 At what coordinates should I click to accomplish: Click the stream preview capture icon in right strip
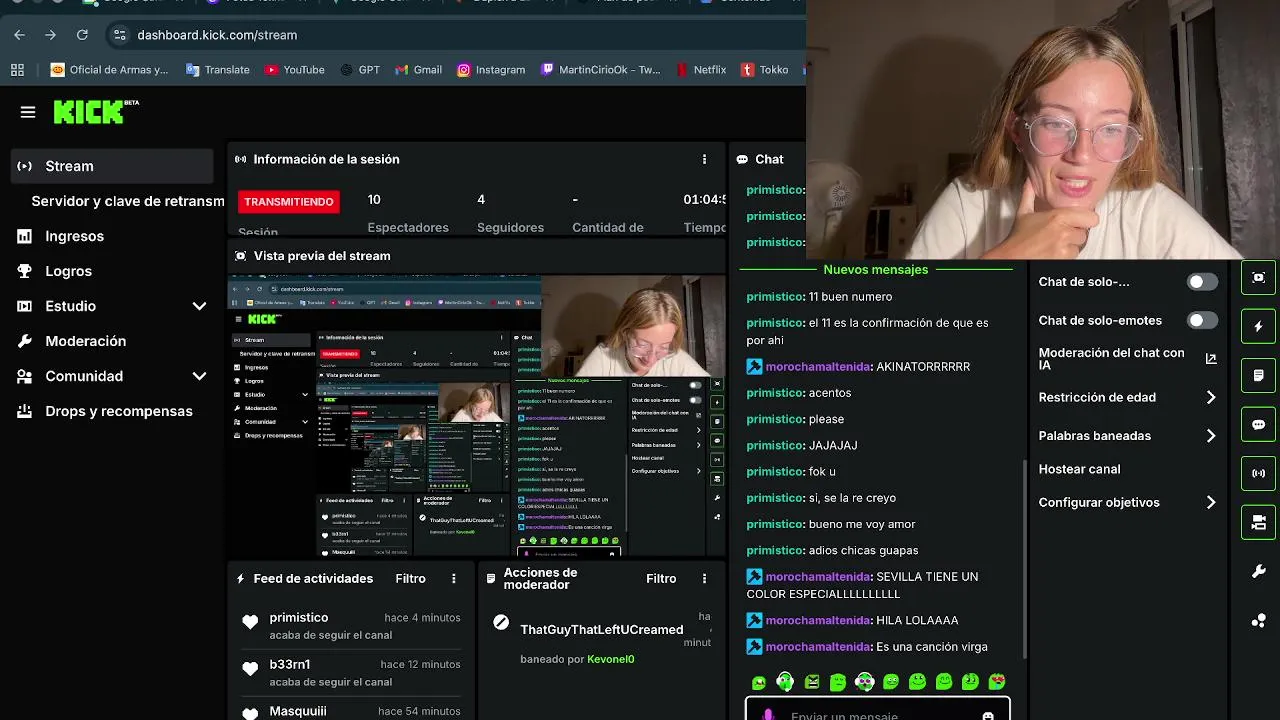coord(1258,277)
